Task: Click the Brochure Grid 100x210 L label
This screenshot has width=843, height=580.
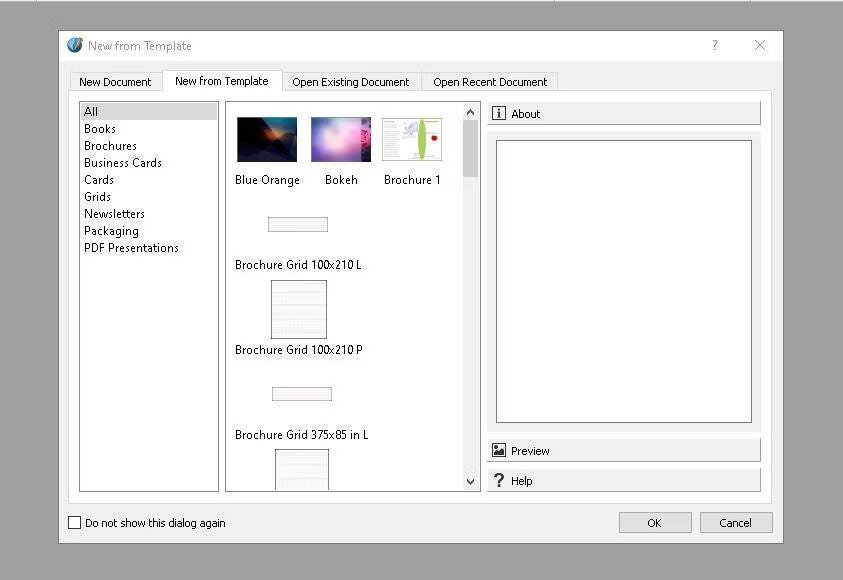Action: [x=298, y=265]
